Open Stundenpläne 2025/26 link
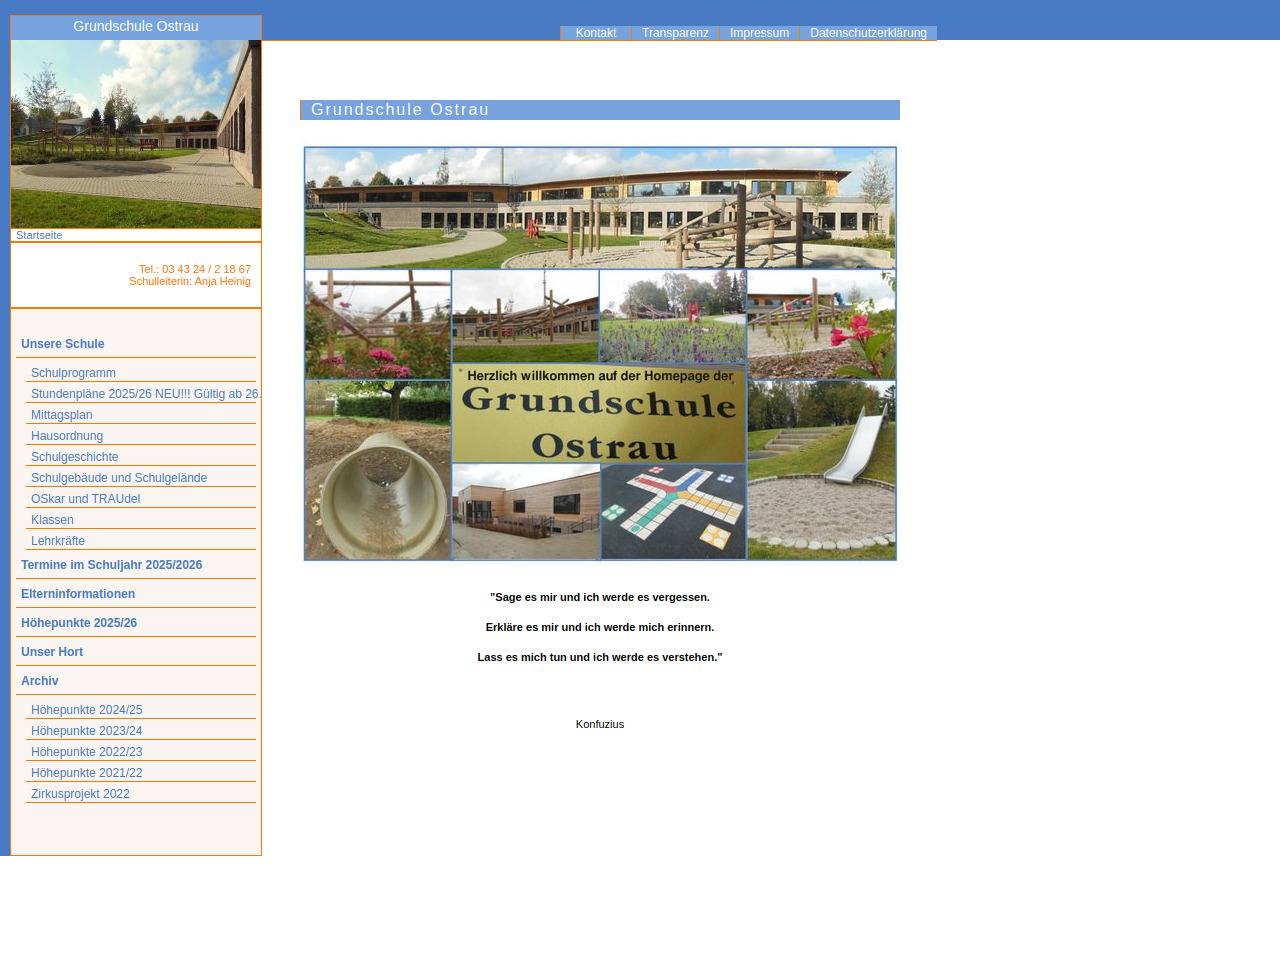This screenshot has width=1280, height=960. pos(143,394)
